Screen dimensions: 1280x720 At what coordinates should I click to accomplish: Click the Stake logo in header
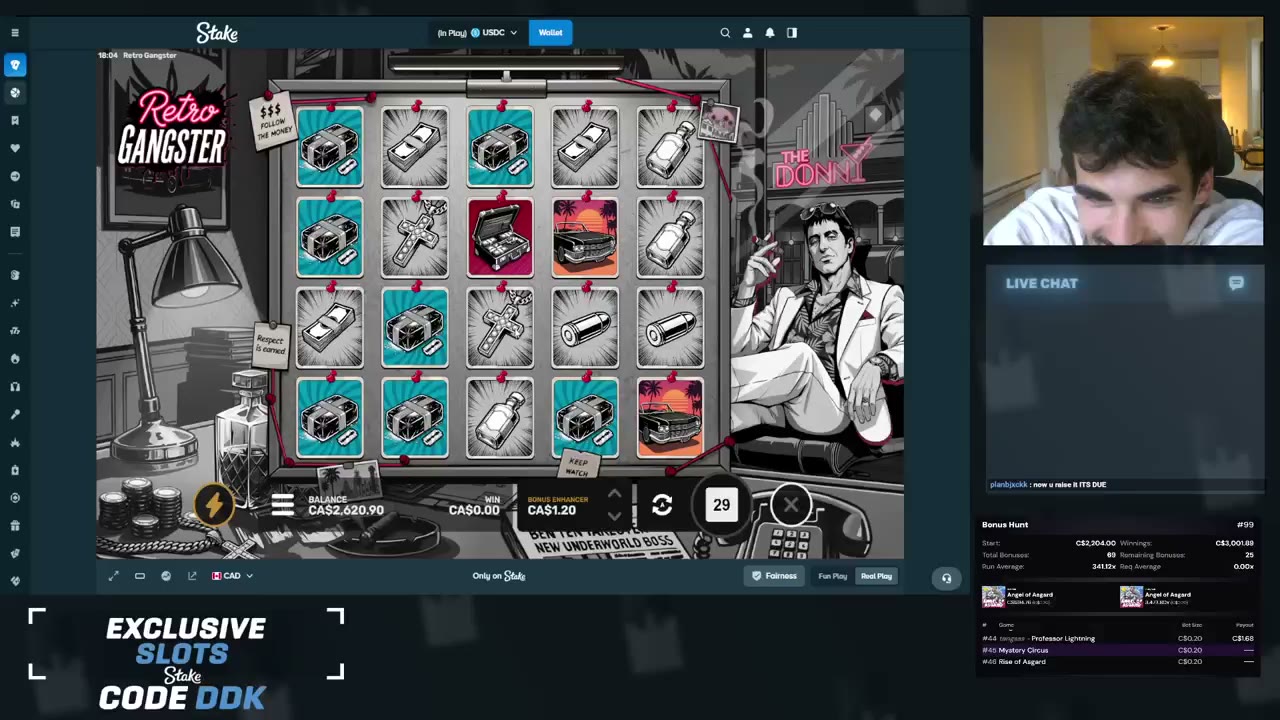coord(217,33)
